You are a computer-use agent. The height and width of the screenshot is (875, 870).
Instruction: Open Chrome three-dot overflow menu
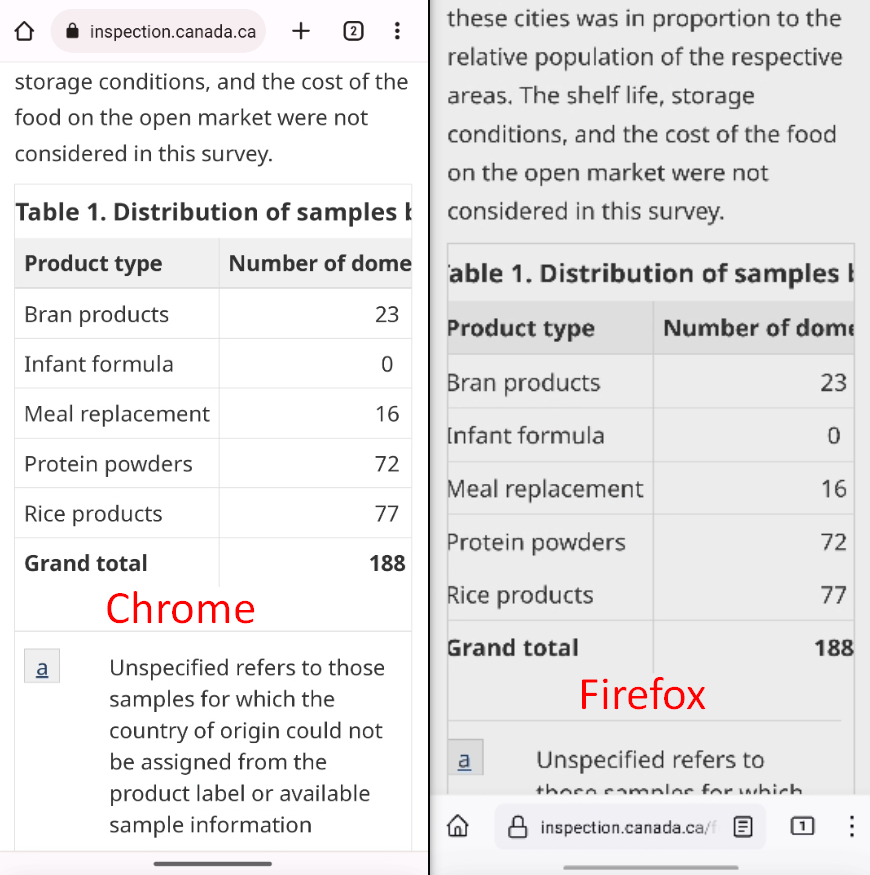[397, 31]
